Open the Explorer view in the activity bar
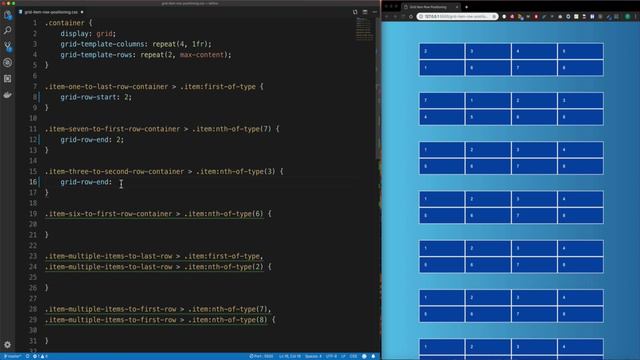The width and height of the screenshot is (640, 360). pos(7,15)
